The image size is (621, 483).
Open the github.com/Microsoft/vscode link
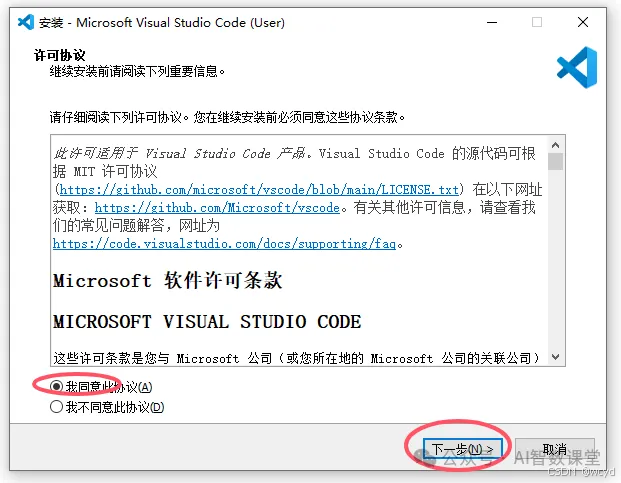[217, 207]
